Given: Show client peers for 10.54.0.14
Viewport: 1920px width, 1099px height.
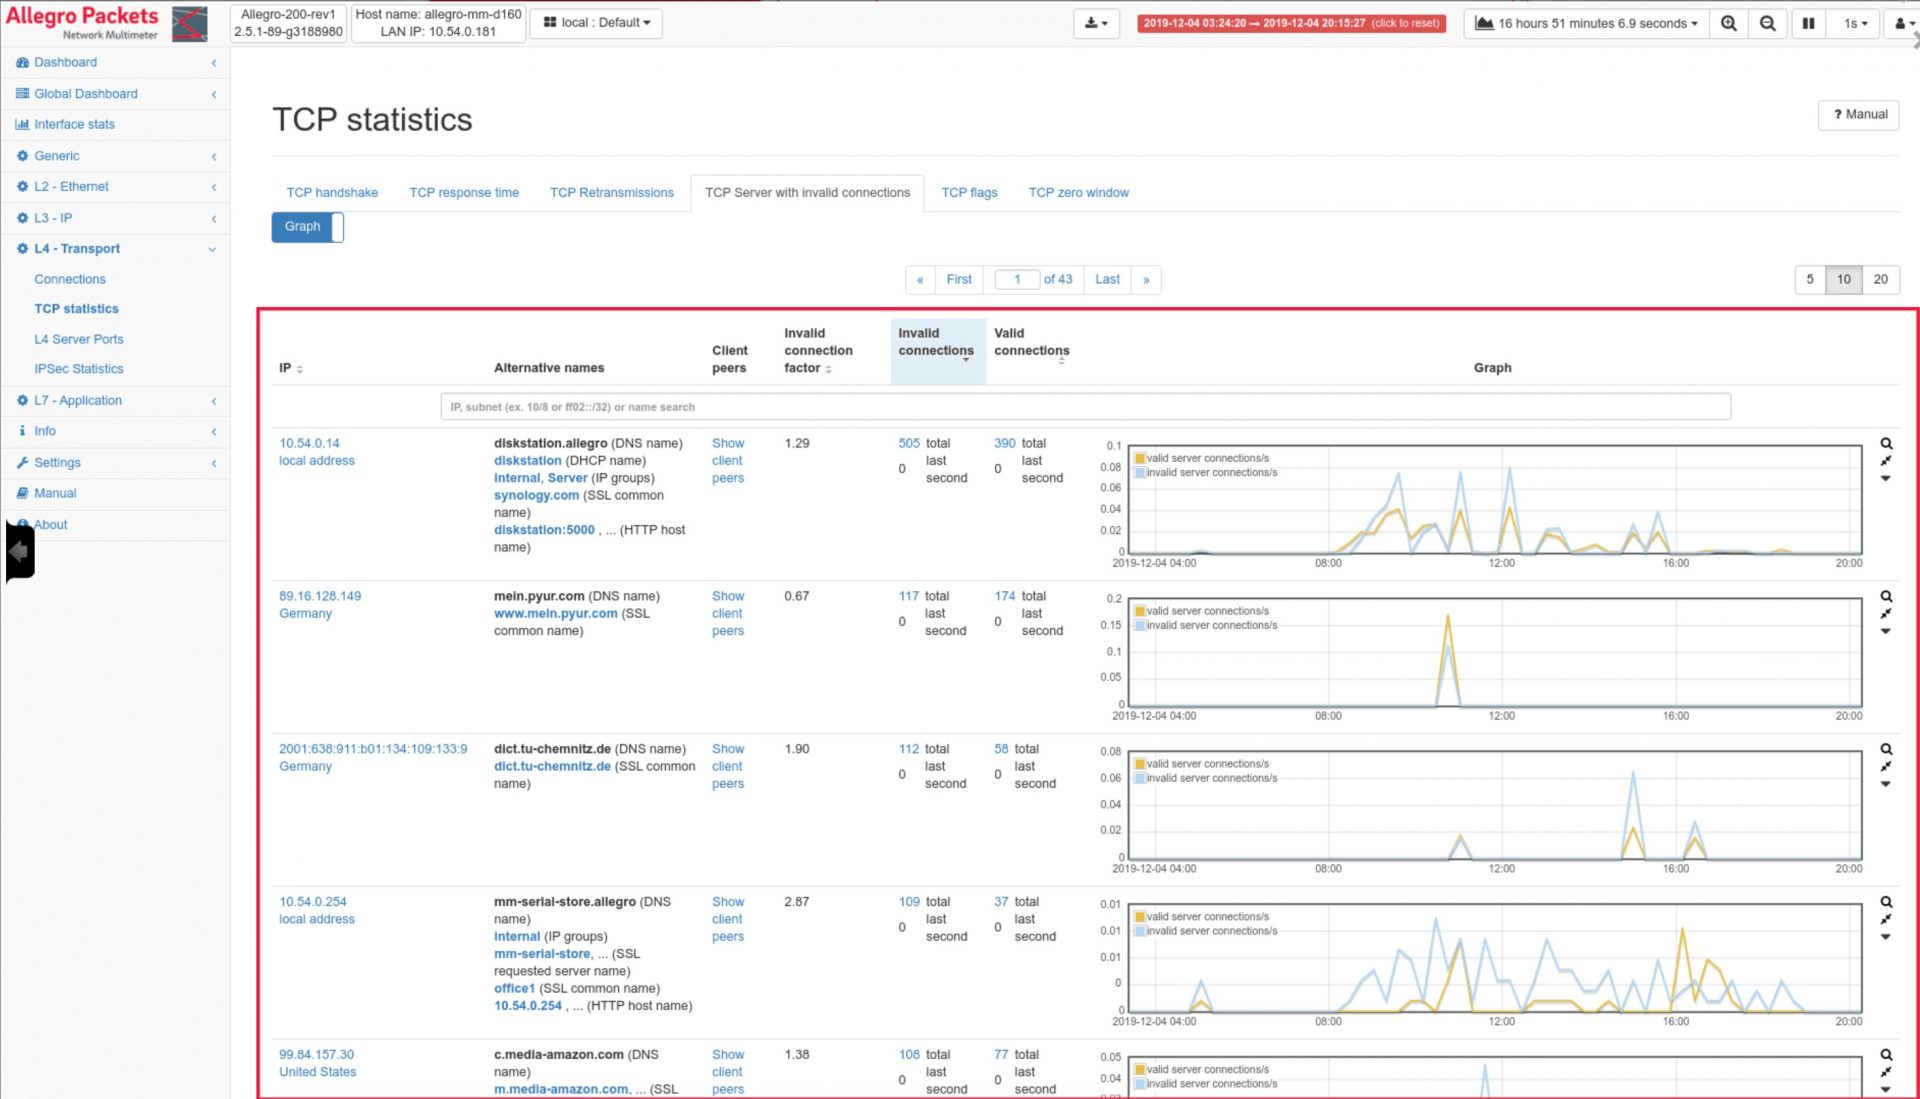Looking at the screenshot, I should click(728, 460).
